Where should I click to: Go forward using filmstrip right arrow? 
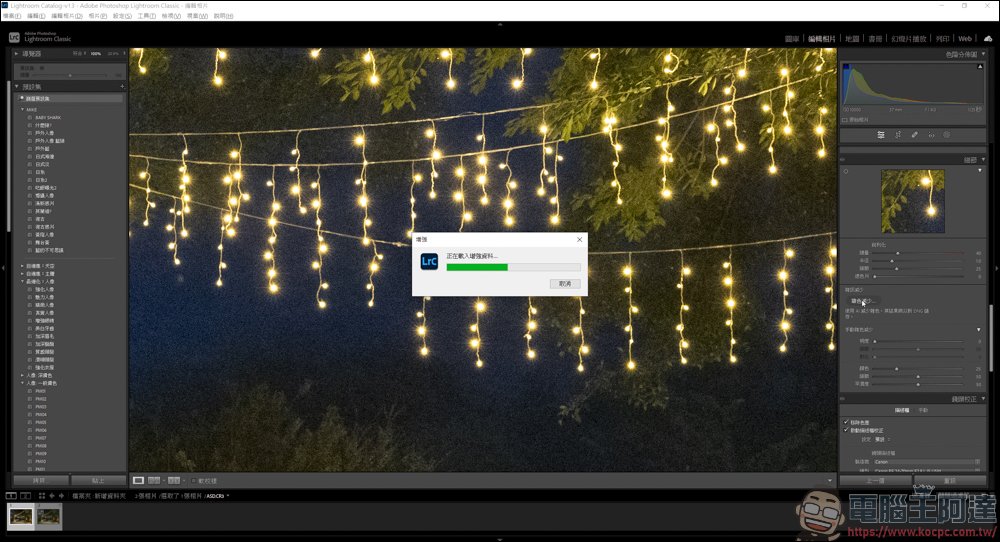pos(61,495)
